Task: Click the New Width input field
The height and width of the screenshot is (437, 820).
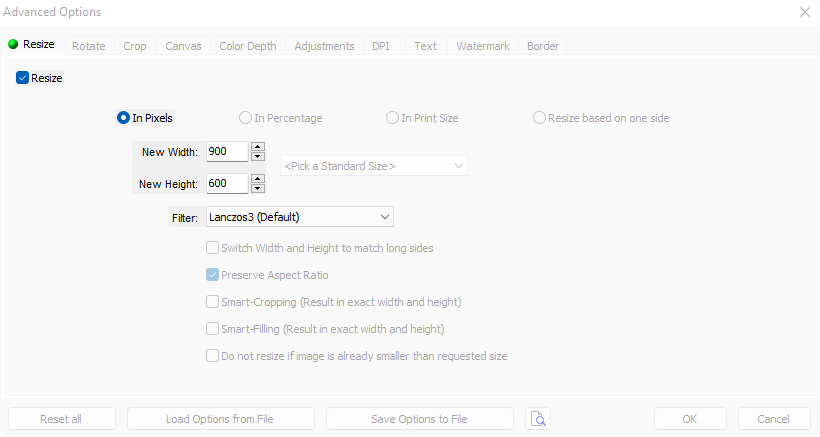Action: click(x=227, y=152)
